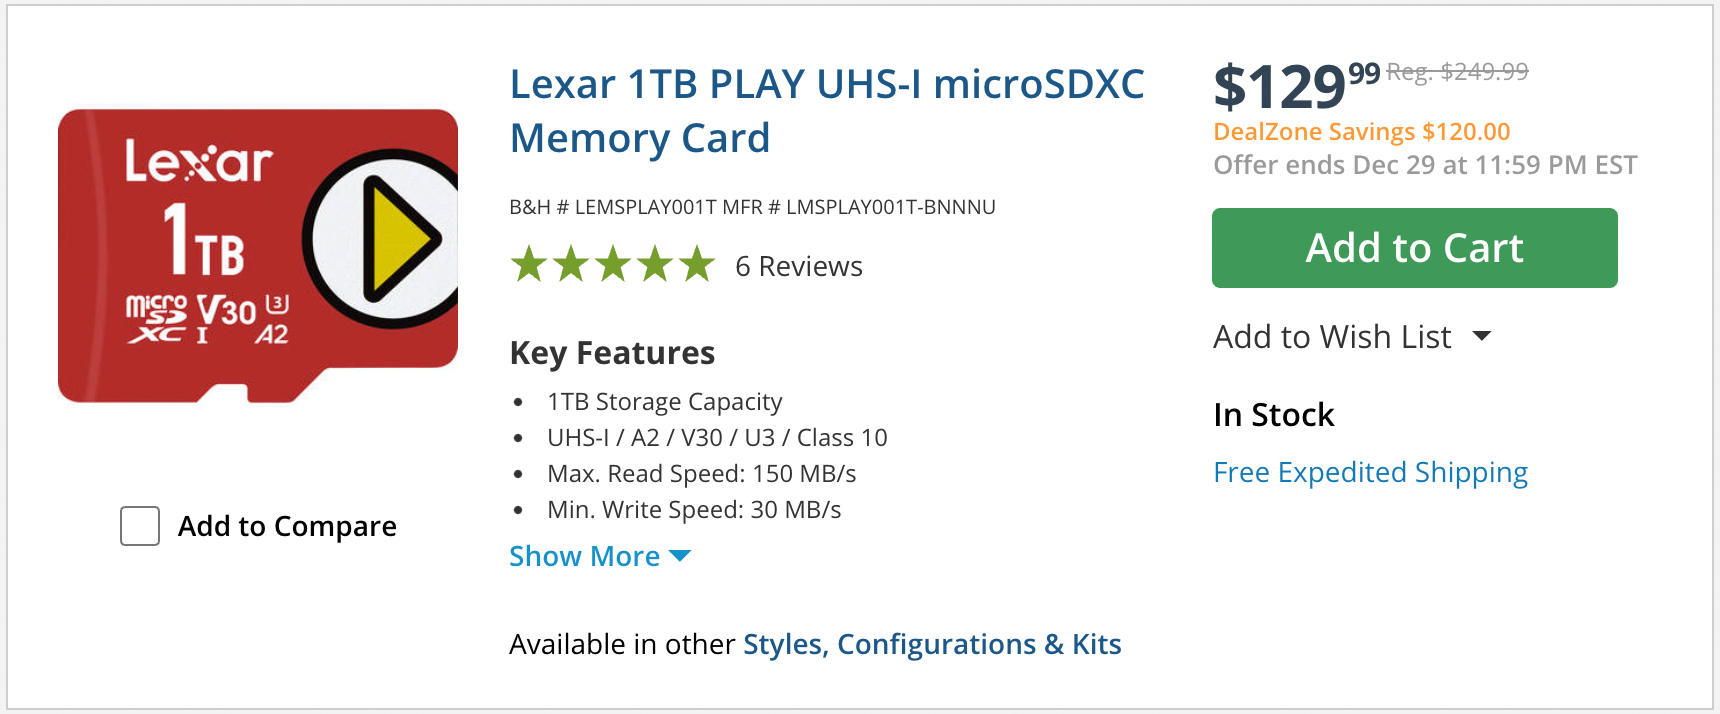Click the crossed-out Reg. $249.99 price
Image resolution: width=1720 pixels, height=714 pixels.
tap(1457, 71)
